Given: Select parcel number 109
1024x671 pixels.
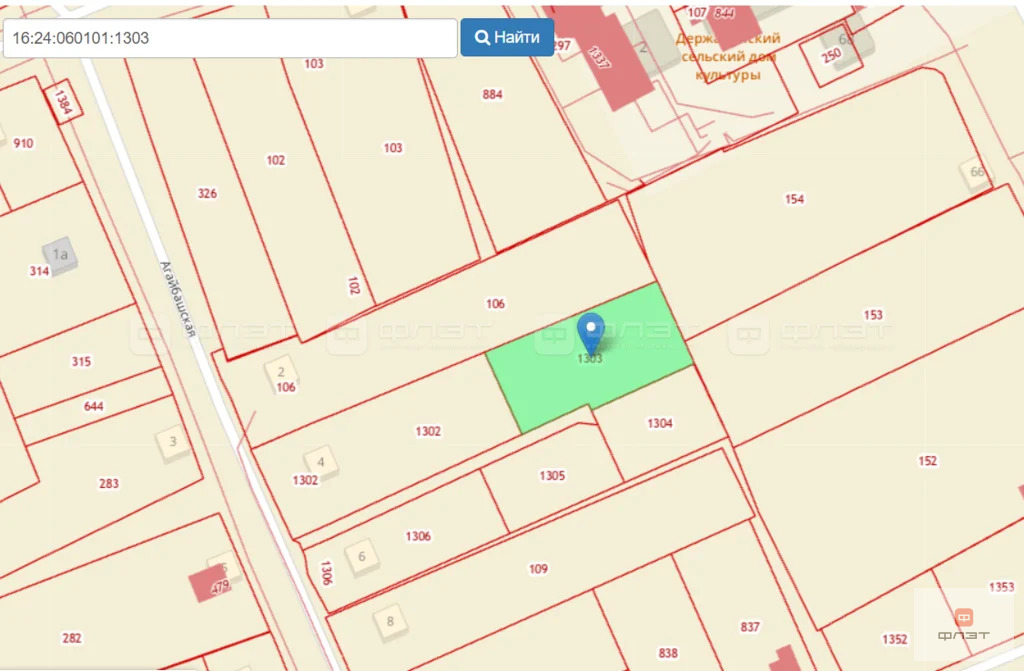Looking at the screenshot, I should tap(538, 569).
